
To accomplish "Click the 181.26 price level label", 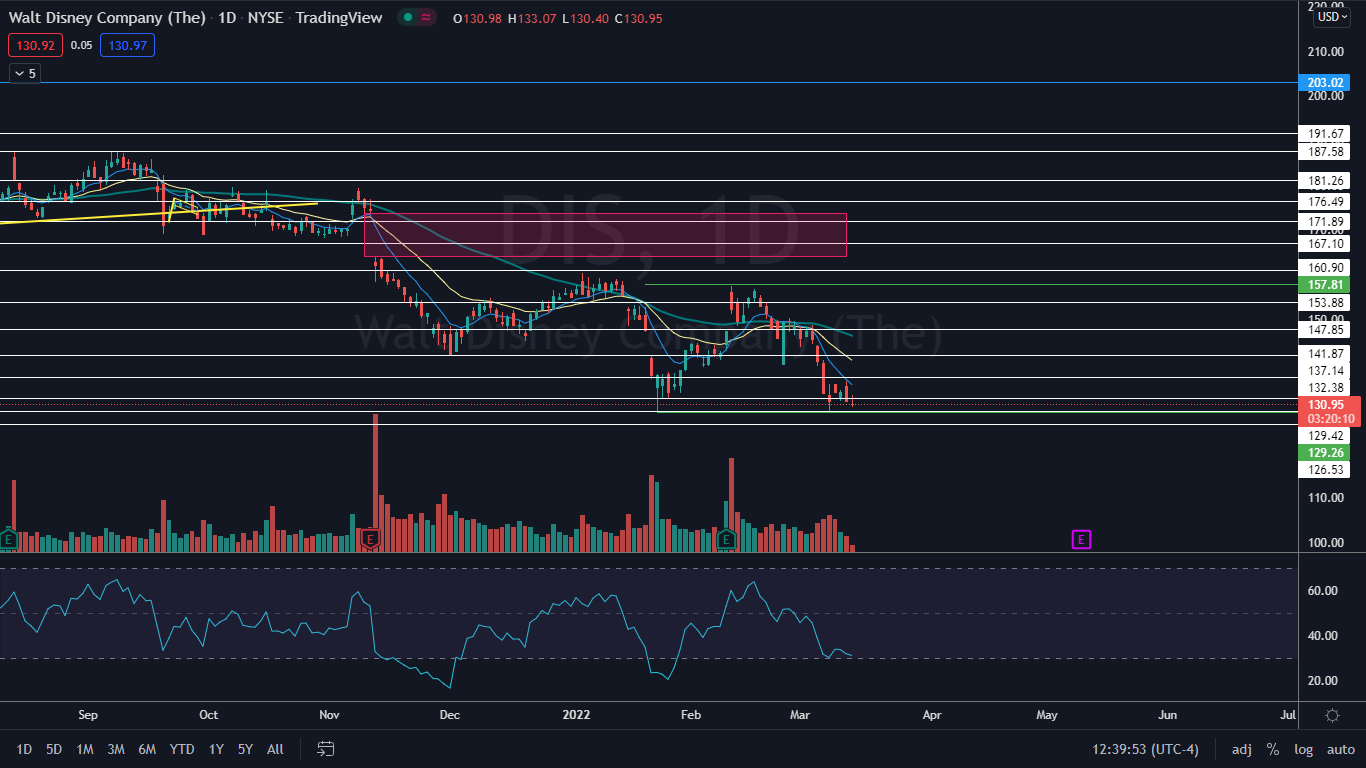I will tap(1324, 181).
